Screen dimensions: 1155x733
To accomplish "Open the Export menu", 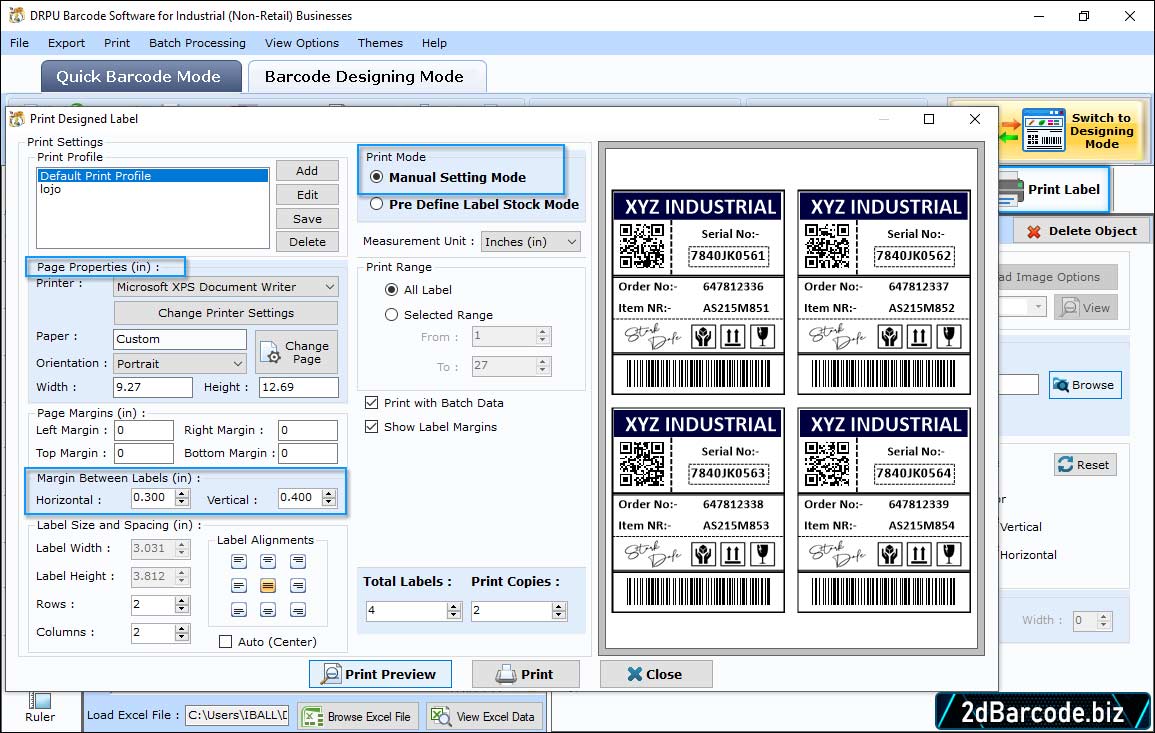I will (x=66, y=43).
